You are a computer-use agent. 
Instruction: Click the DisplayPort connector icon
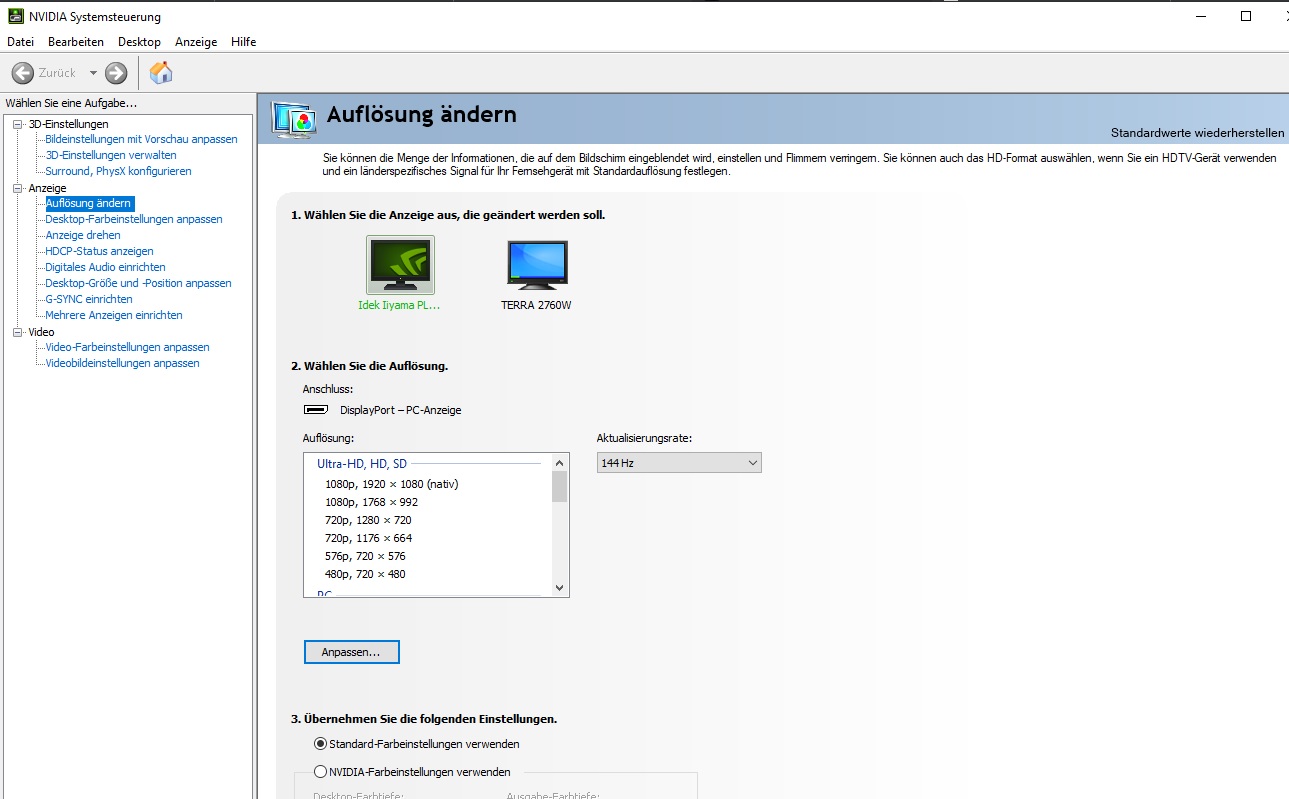pyautogui.click(x=316, y=410)
